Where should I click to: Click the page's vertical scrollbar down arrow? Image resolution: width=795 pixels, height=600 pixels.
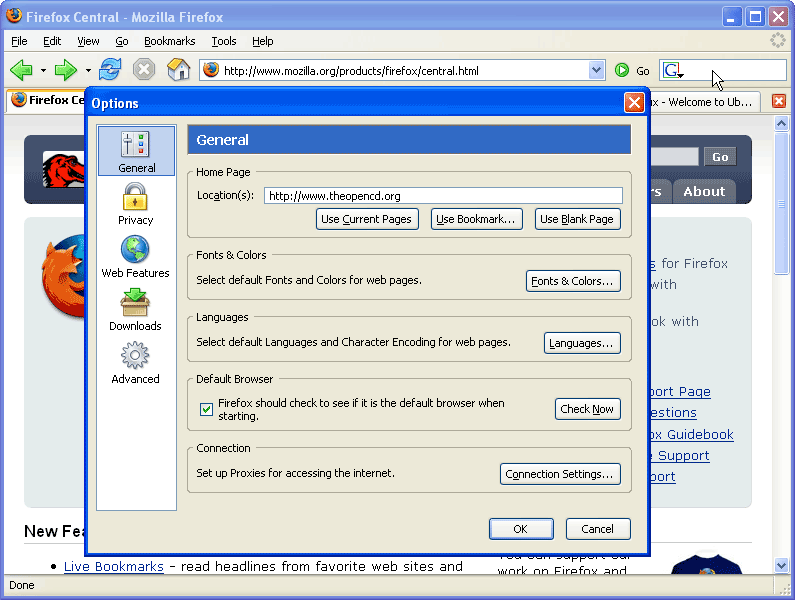(782, 566)
